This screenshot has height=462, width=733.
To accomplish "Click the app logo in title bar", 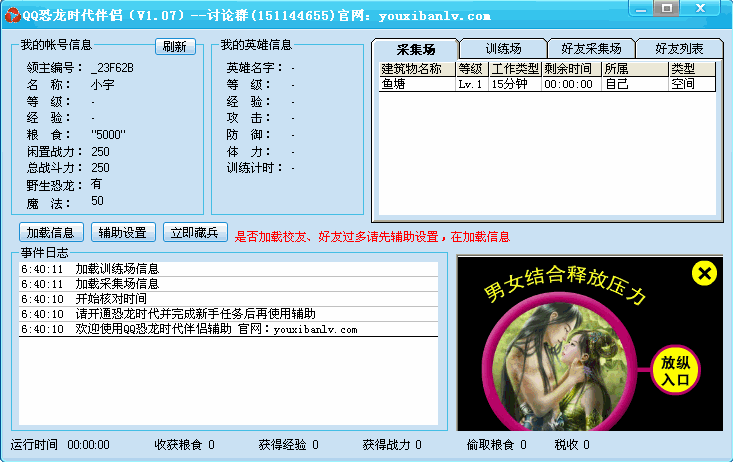I will pyautogui.click(x=13, y=15).
